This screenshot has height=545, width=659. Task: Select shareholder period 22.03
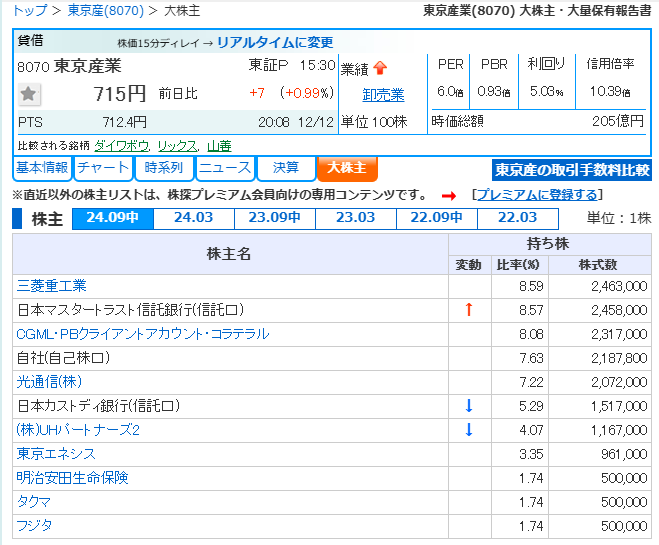pyautogui.click(x=518, y=218)
